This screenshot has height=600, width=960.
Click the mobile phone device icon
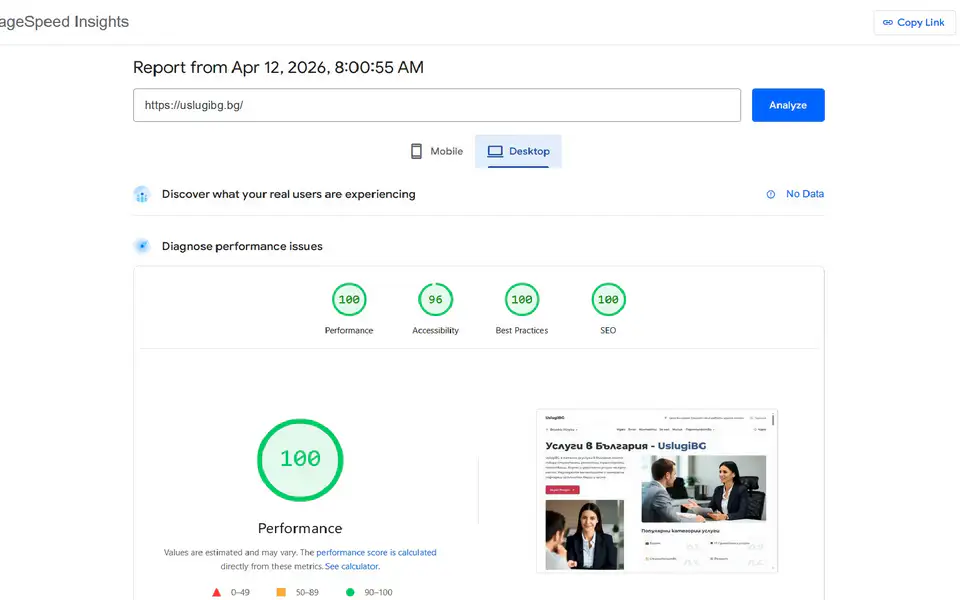[x=417, y=151]
